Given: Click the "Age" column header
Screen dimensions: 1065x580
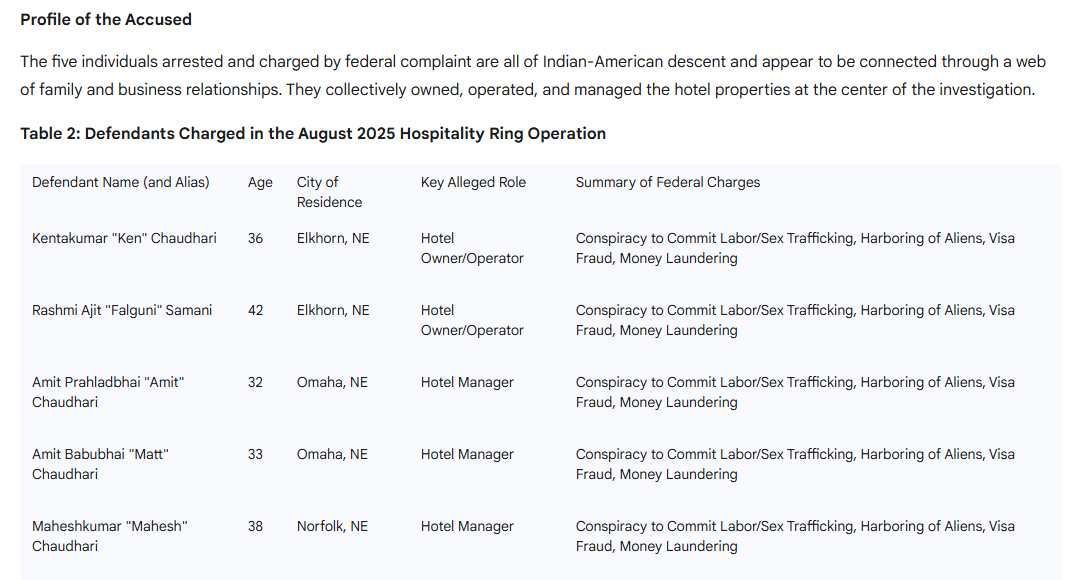Looking at the screenshot, I should click(x=260, y=182).
